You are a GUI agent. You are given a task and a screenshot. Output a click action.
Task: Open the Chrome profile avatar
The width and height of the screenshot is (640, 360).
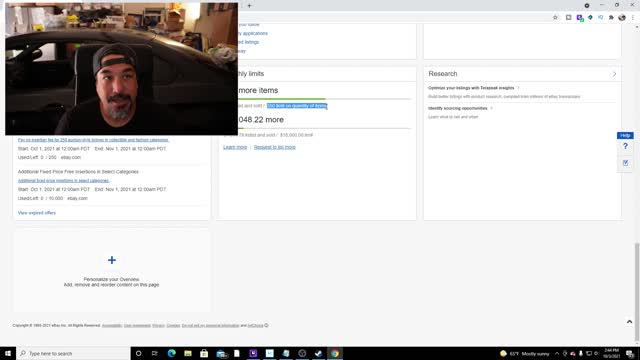click(x=622, y=18)
